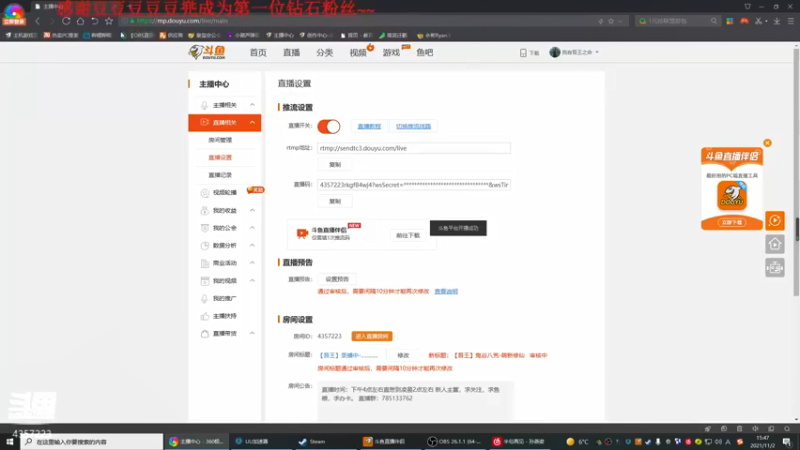Click the browser address bar URL

tap(182, 21)
